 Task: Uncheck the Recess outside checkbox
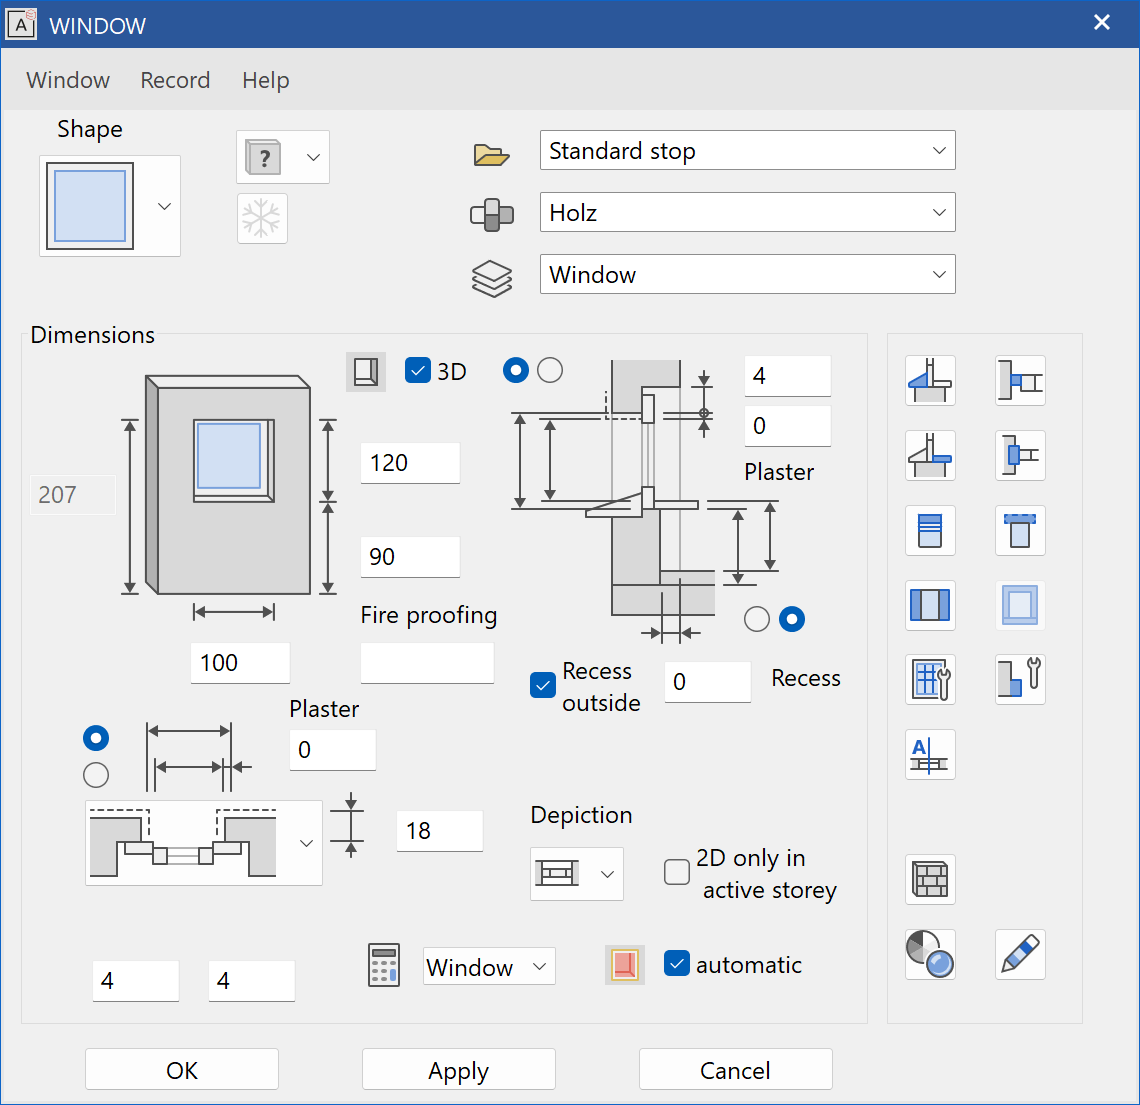(x=543, y=686)
